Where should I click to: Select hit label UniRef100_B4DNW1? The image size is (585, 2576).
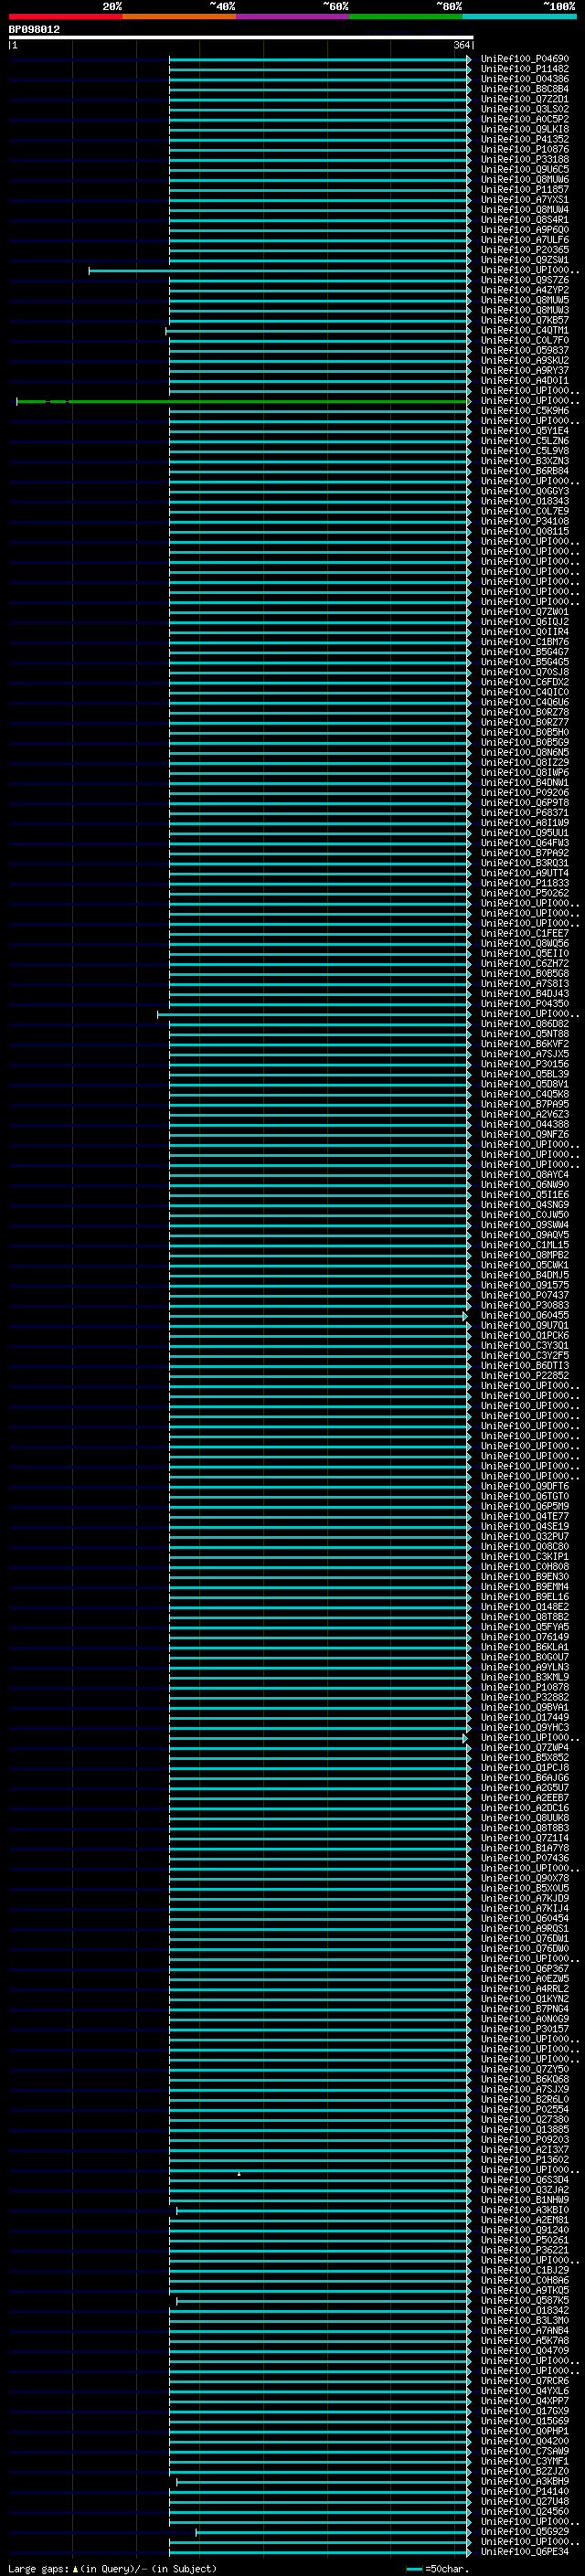point(525,782)
